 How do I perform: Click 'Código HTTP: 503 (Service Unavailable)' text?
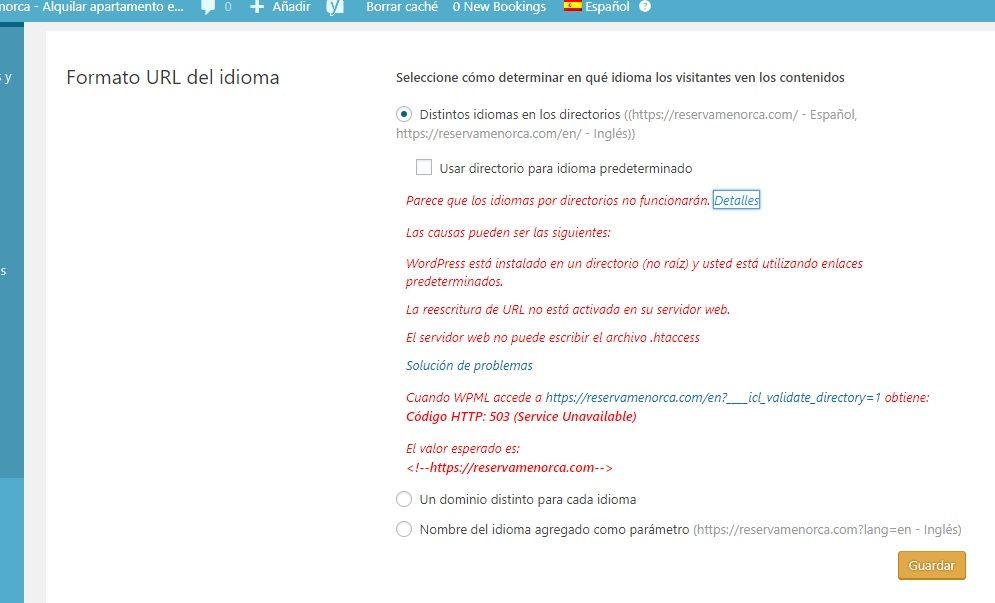(521, 416)
